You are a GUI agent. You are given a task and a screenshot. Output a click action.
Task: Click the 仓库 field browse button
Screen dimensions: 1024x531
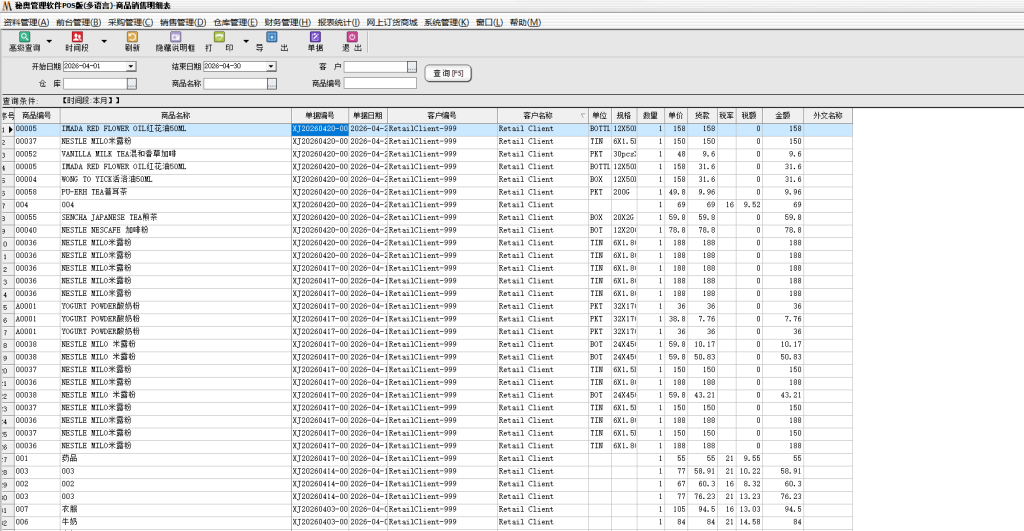click(x=131, y=84)
